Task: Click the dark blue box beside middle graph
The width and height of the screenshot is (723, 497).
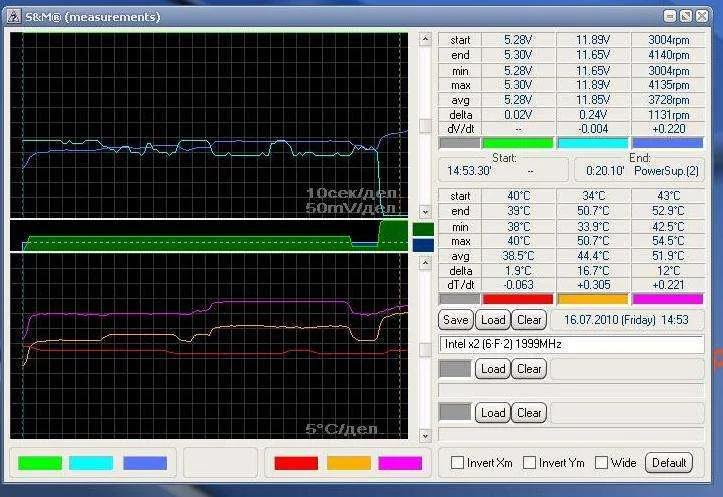Action: [x=423, y=244]
